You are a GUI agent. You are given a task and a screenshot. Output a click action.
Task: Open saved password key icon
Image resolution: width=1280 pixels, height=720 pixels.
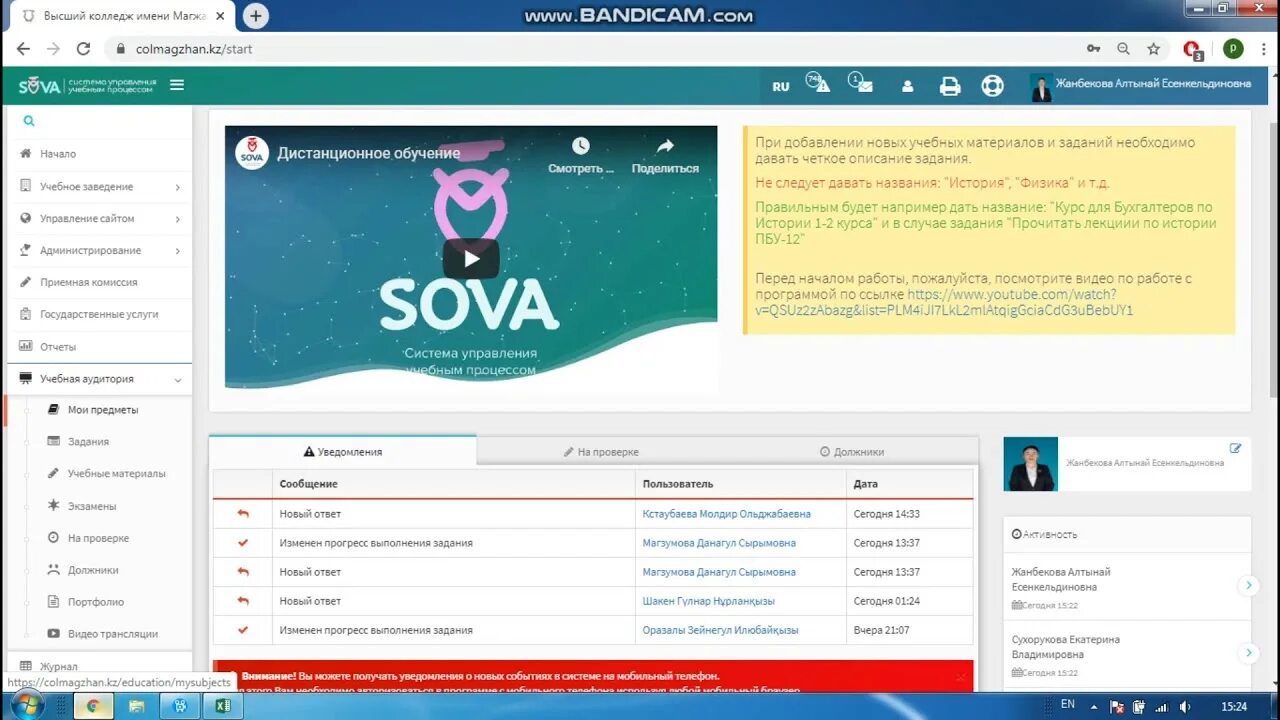(1093, 49)
